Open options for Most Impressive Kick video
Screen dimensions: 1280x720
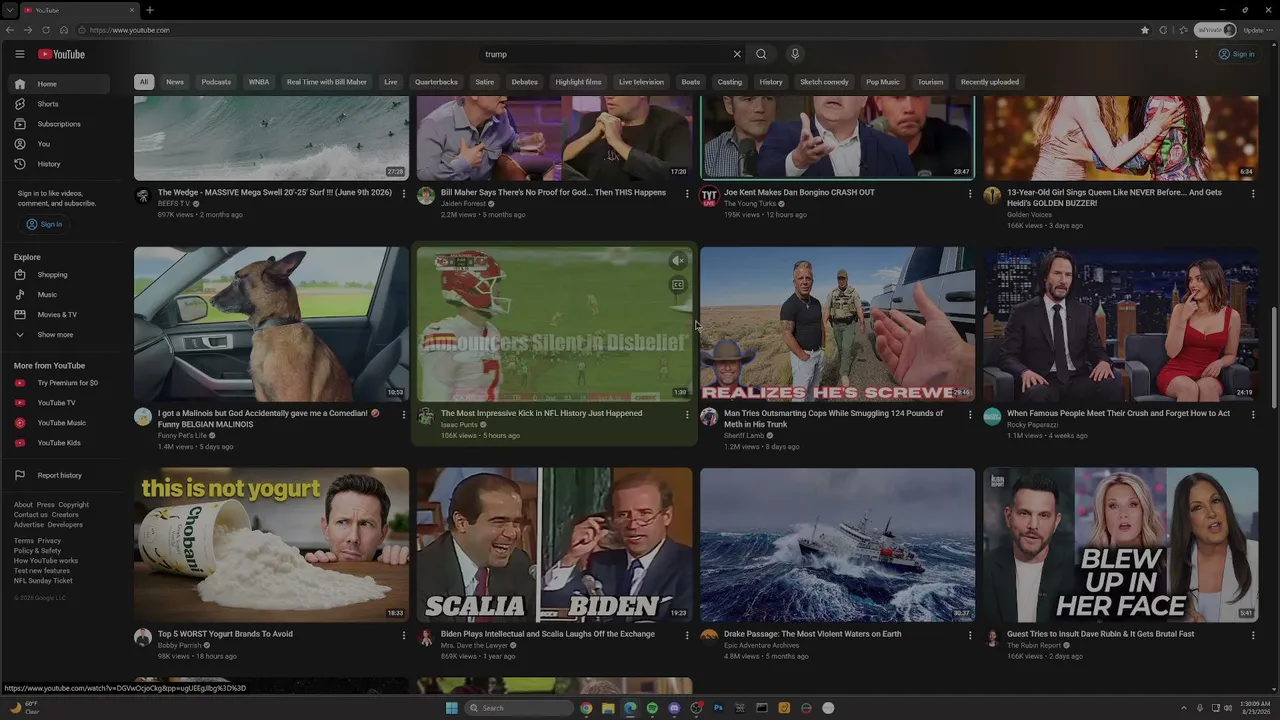(687, 415)
